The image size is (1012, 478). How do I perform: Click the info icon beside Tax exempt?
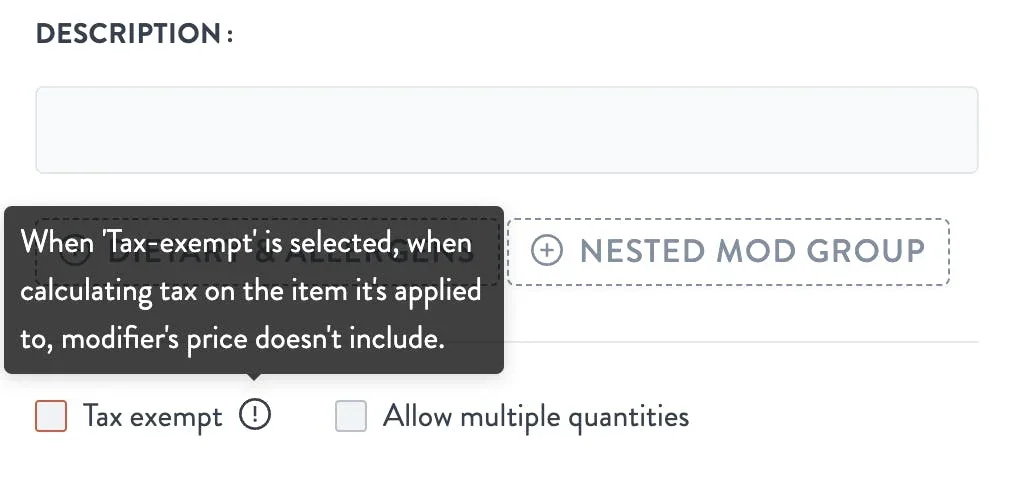(x=255, y=415)
